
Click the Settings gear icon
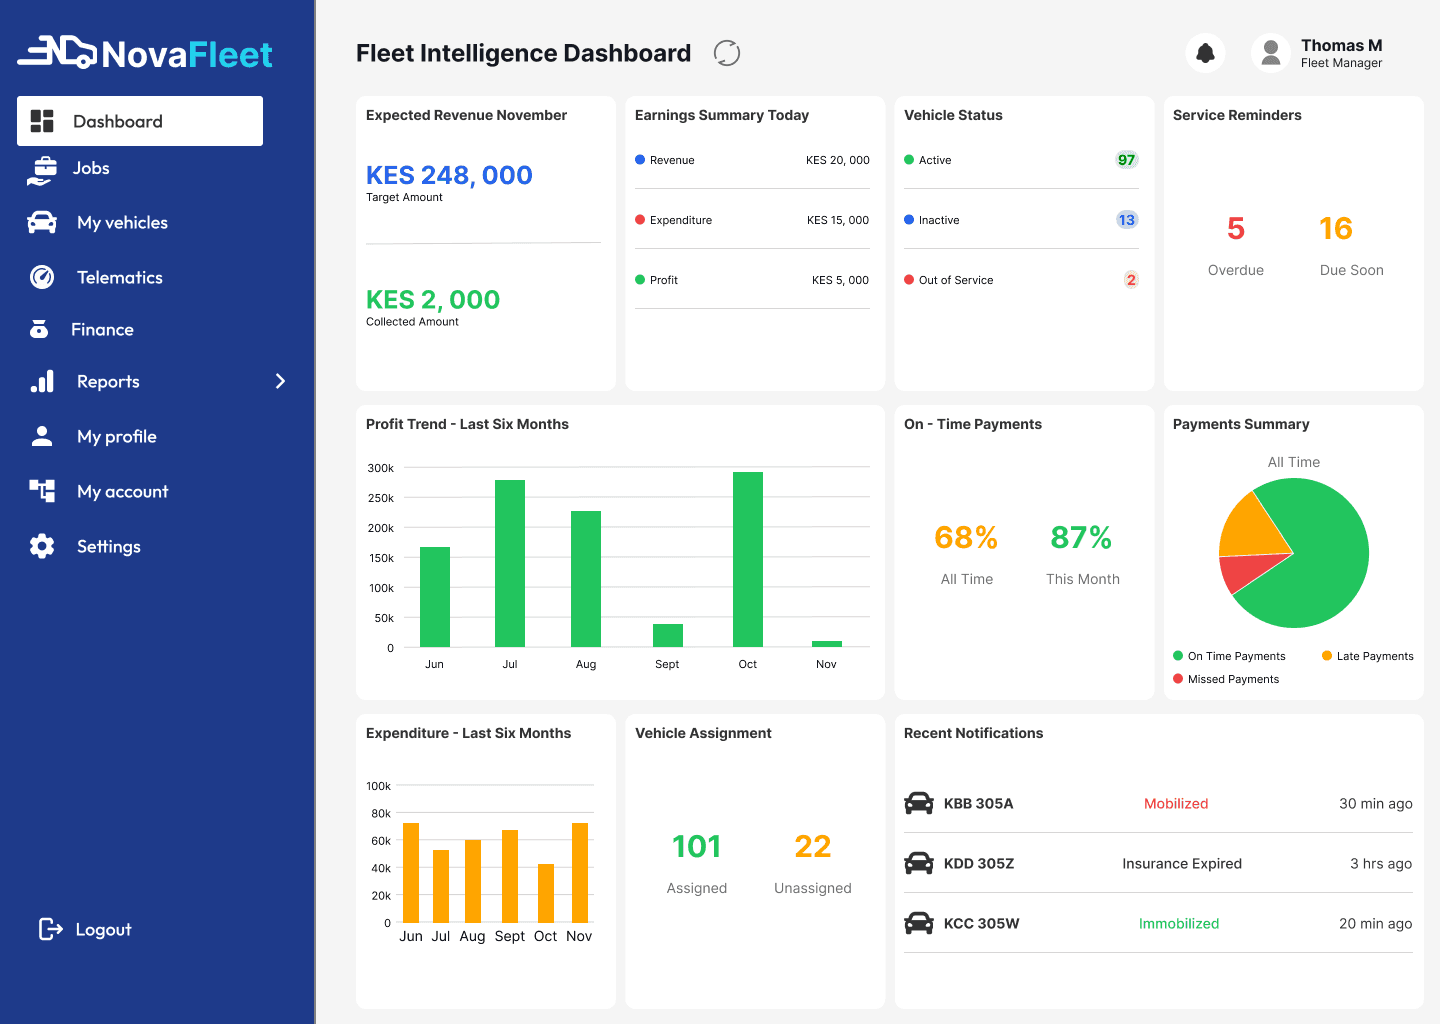click(42, 546)
